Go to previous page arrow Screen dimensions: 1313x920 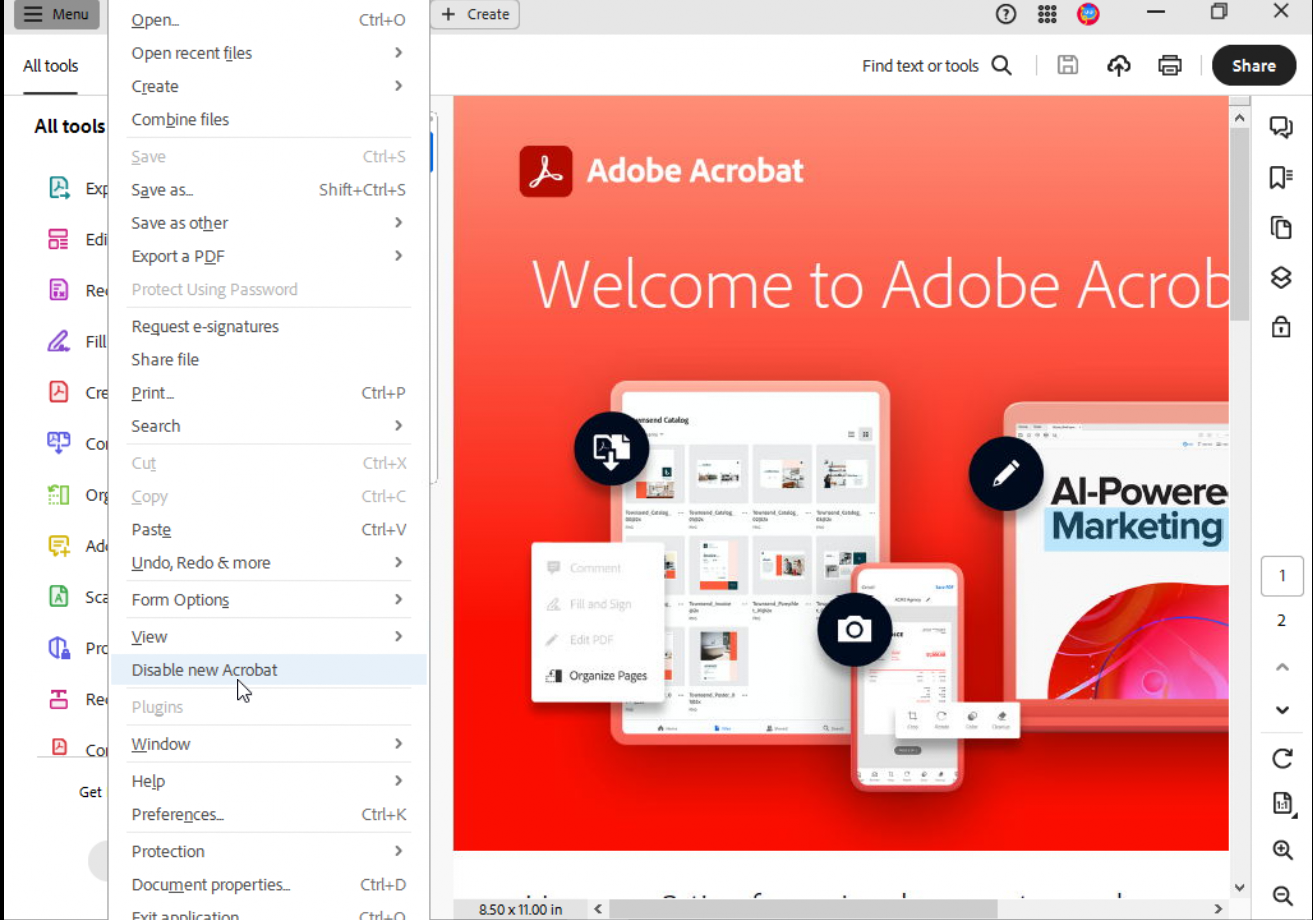(1282, 667)
